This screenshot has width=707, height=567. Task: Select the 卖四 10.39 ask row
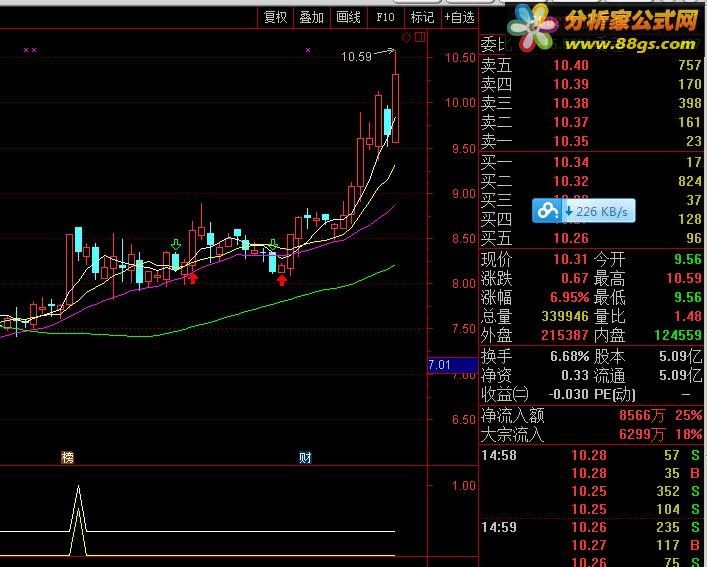point(591,84)
